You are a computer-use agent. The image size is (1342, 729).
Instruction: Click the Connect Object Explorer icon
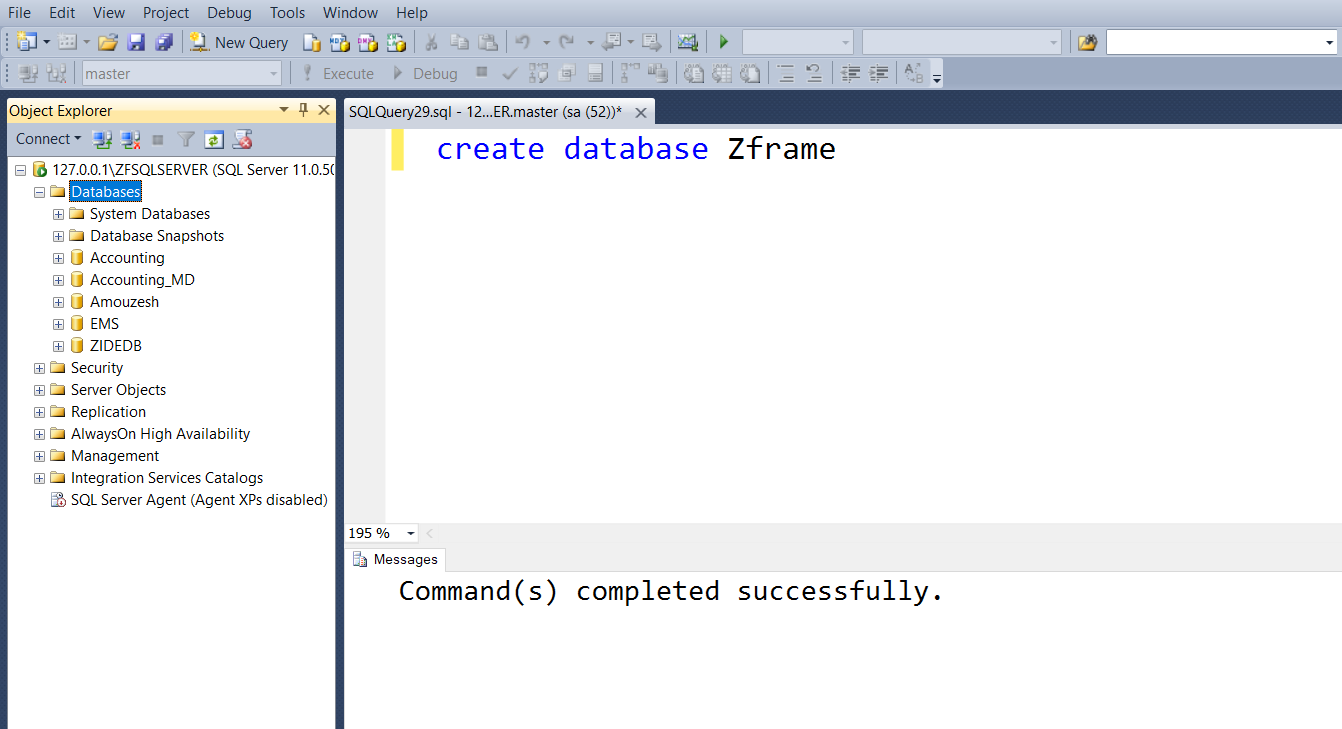(101, 139)
